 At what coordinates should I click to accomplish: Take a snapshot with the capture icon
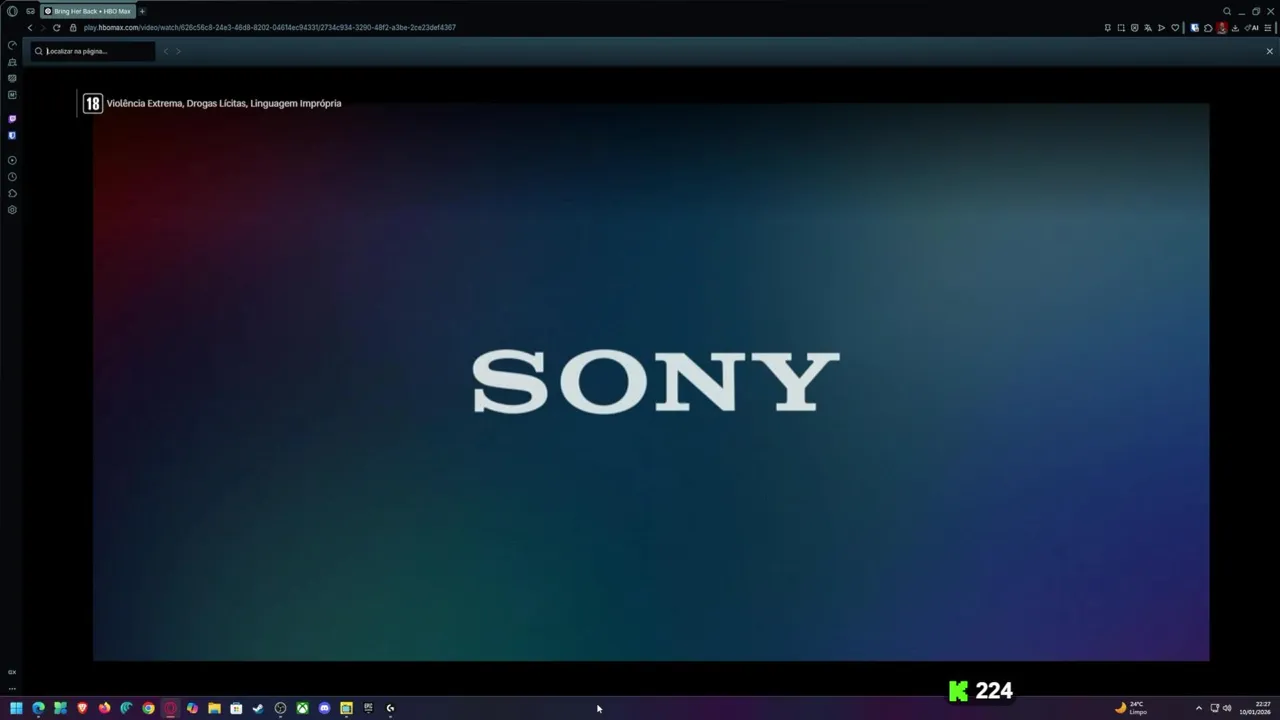tap(1121, 28)
